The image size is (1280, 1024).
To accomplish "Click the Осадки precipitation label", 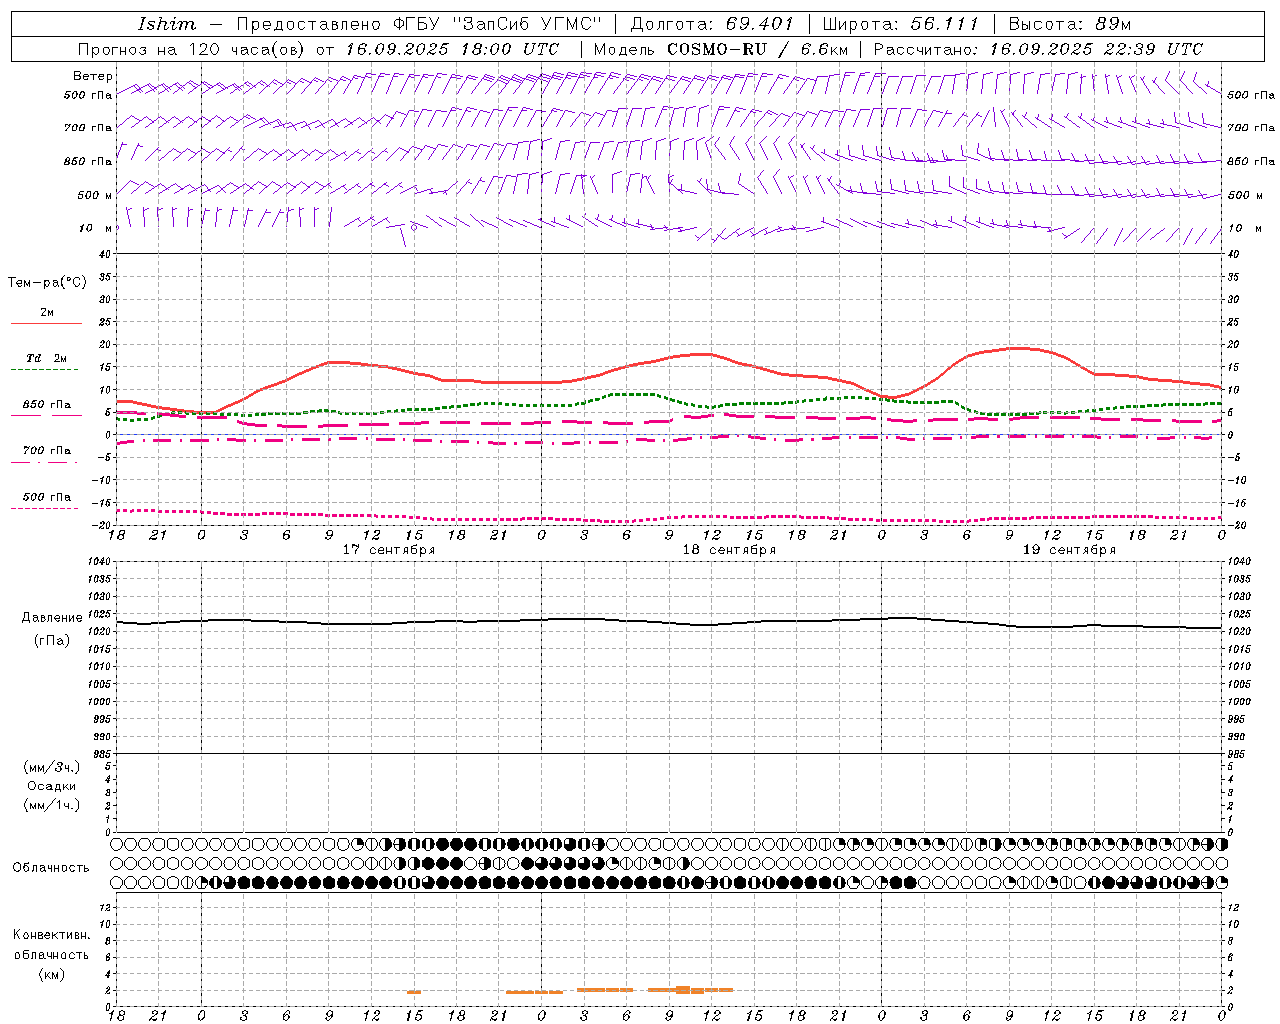I will tap(53, 786).
